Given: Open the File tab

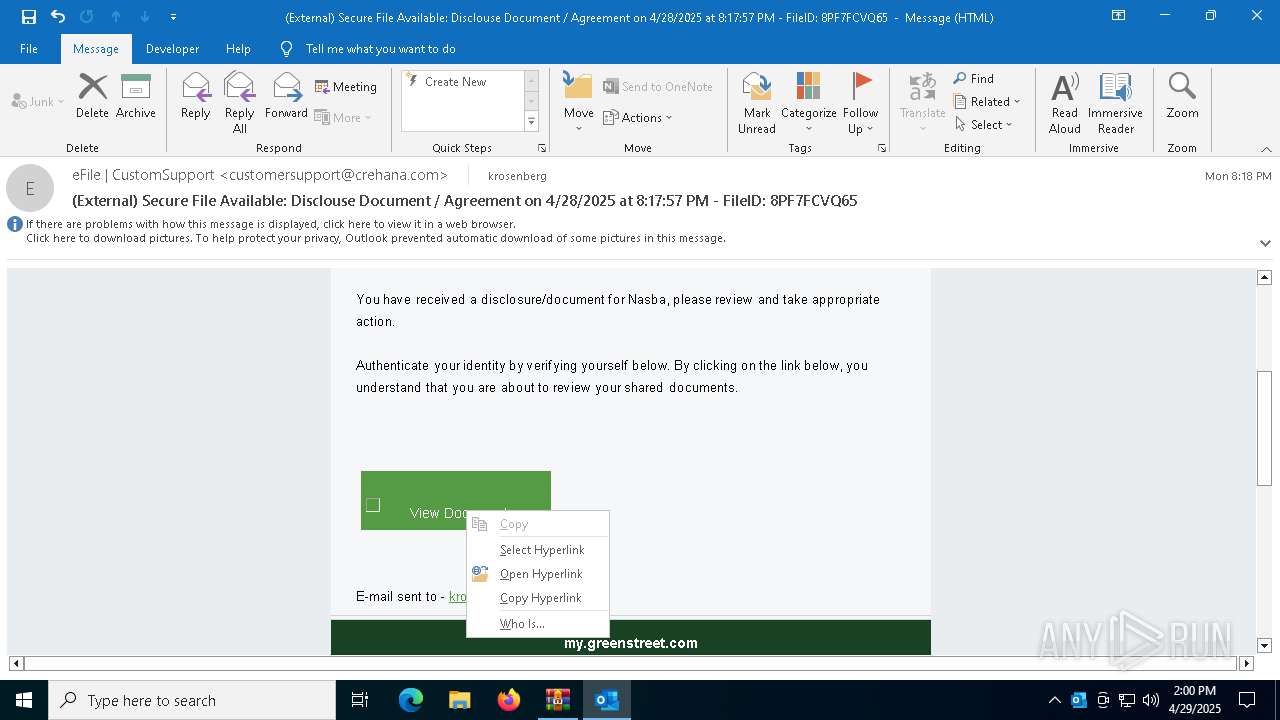Looking at the screenshot, I should [x=29, y=49].
